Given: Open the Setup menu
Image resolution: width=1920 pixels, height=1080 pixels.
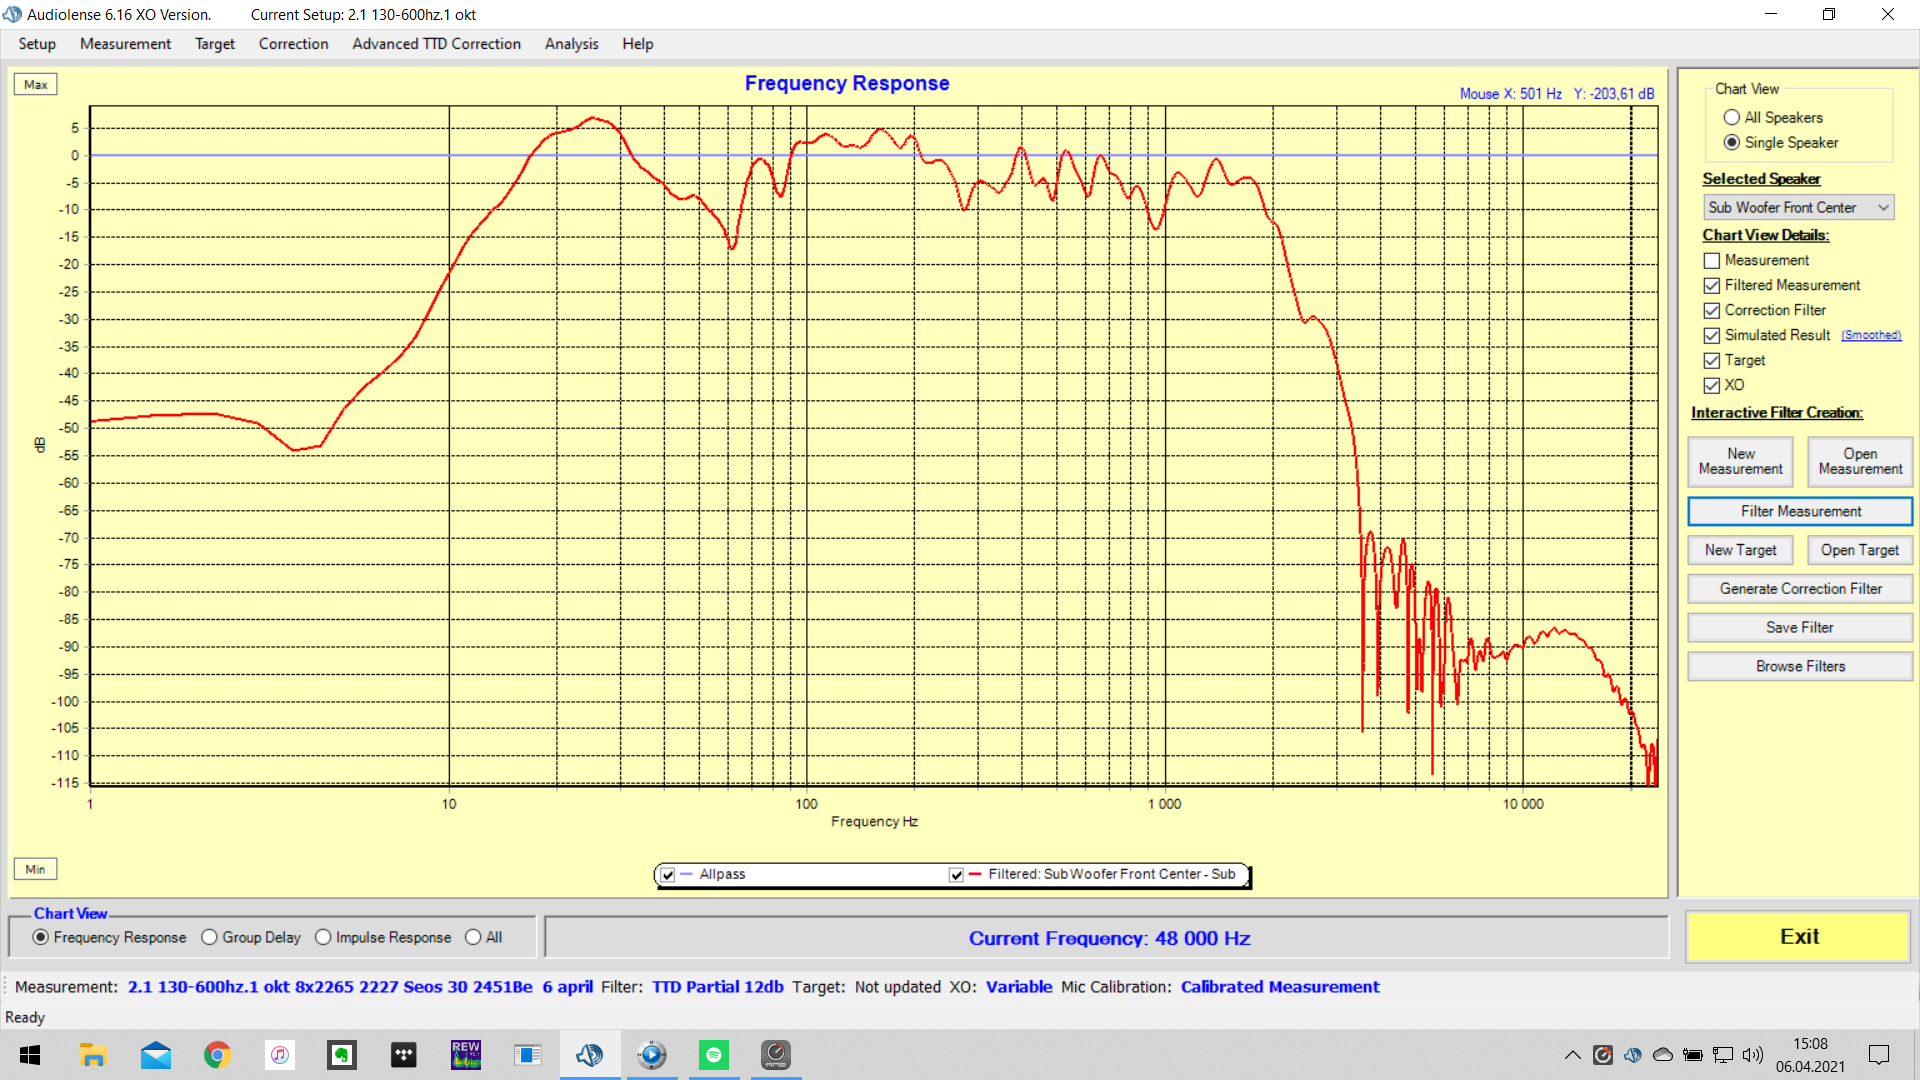Looking at the screenshot, I should pyautogui.click(x=37, y=44).
